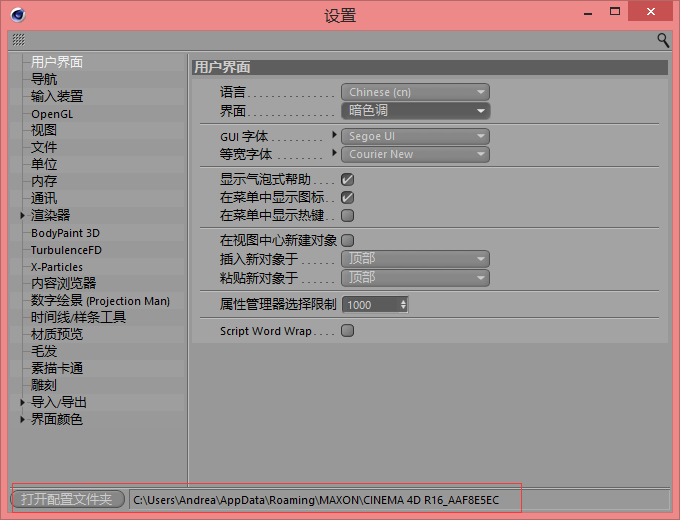Select 材质预览 in the tree

[57, 334]
